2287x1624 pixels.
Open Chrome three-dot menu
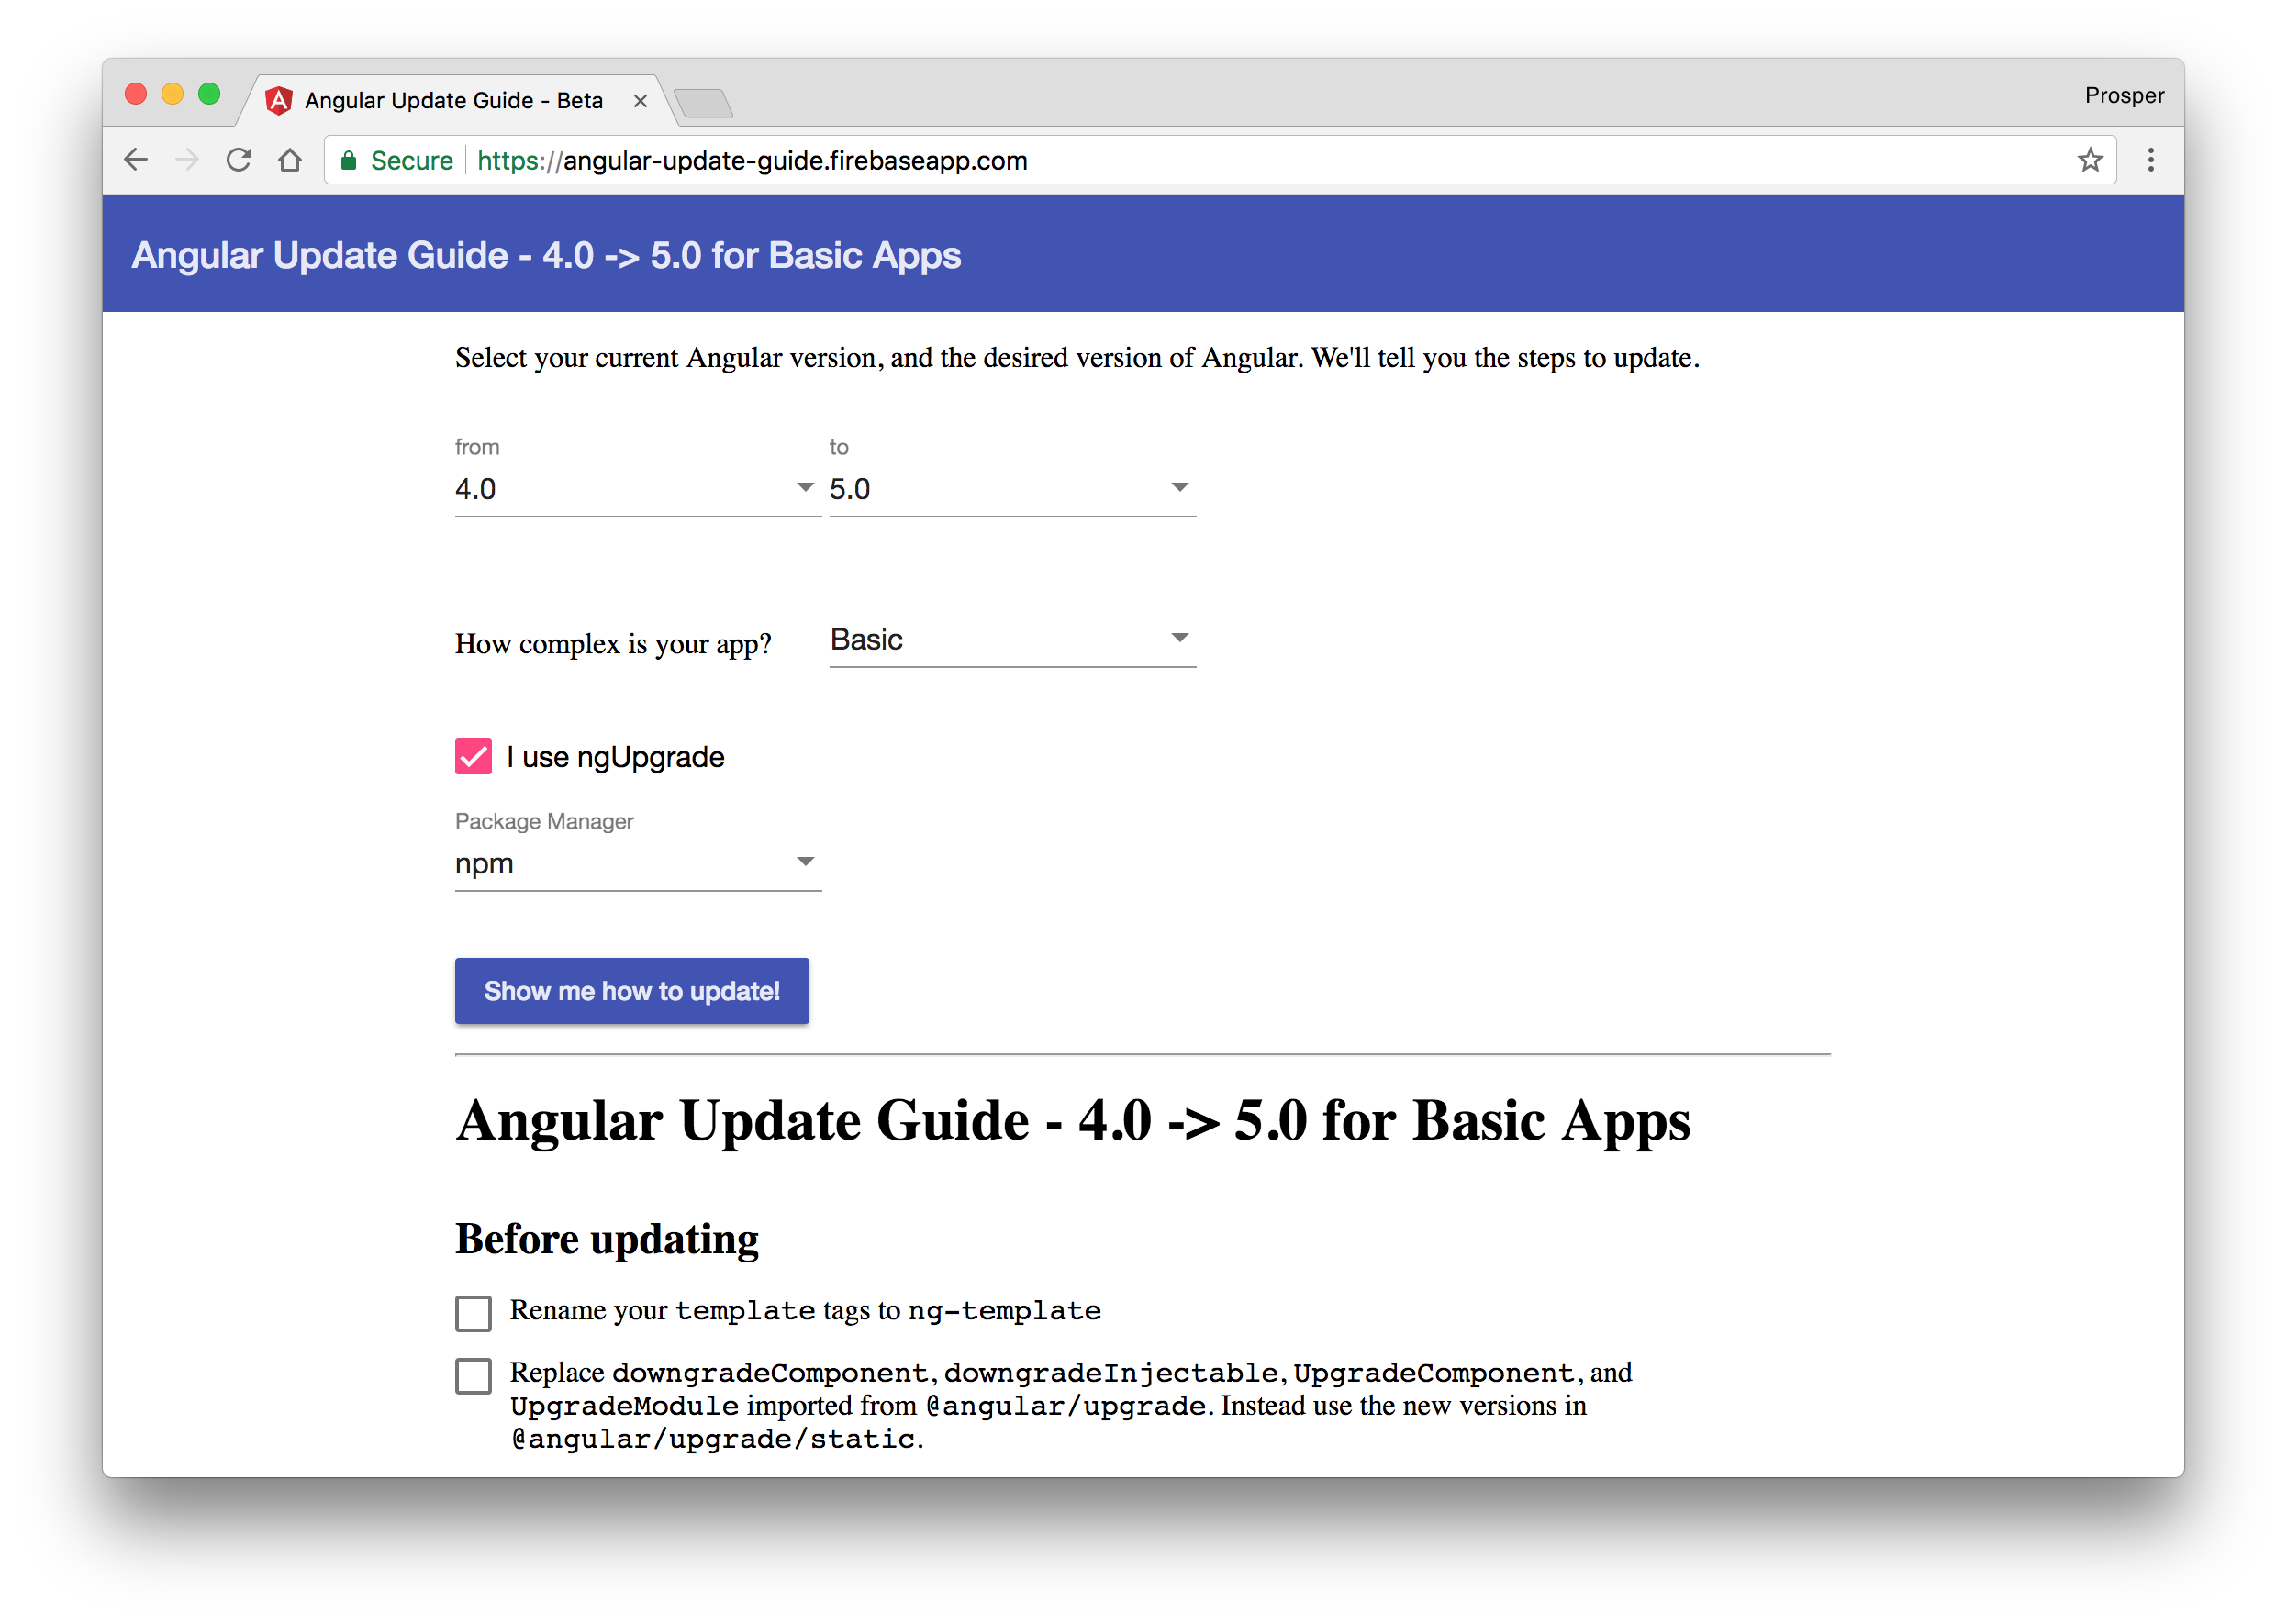pyautogui.click(x=2150, y=160)
